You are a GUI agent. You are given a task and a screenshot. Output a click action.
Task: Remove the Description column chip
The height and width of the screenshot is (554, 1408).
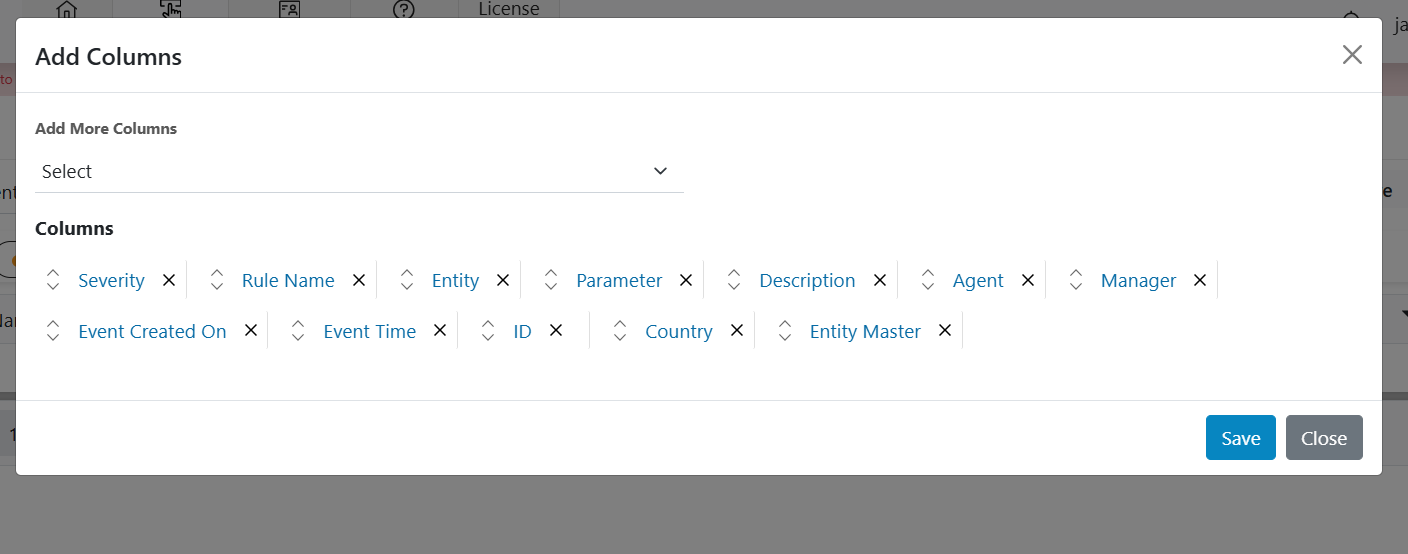(880, 280)
